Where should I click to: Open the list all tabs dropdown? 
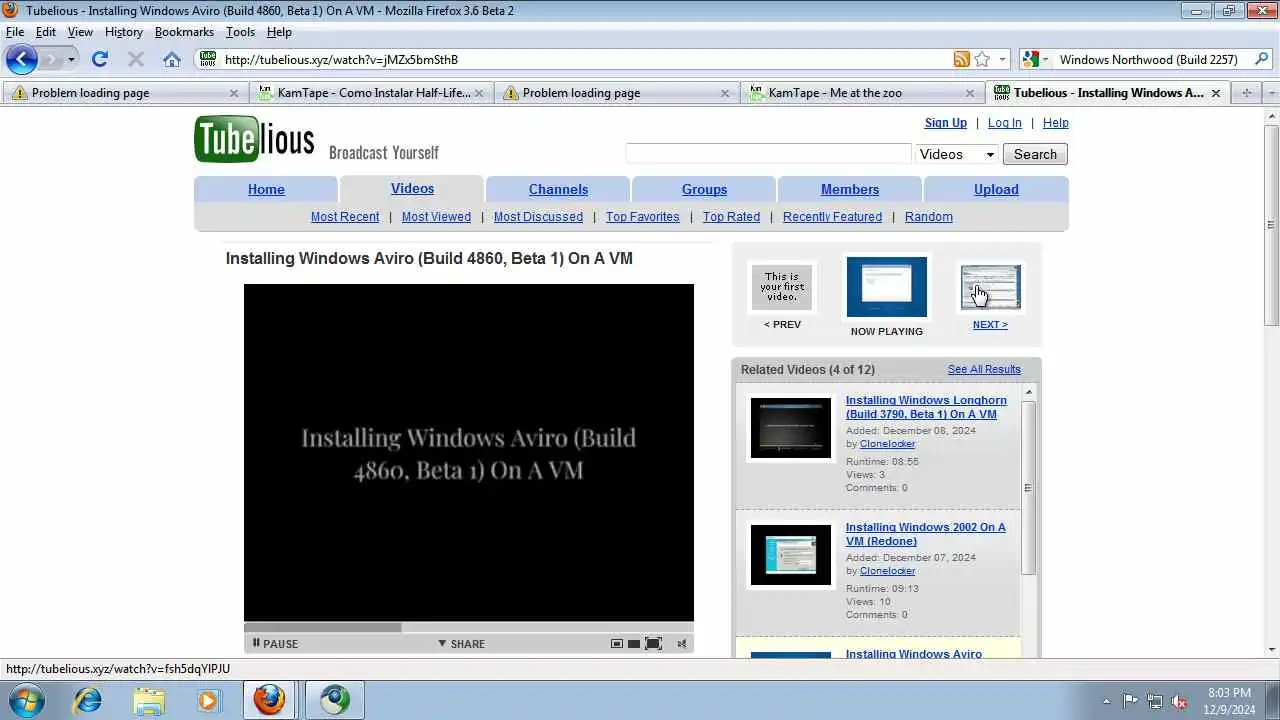pyautogui.click(x=1271, y=93)
